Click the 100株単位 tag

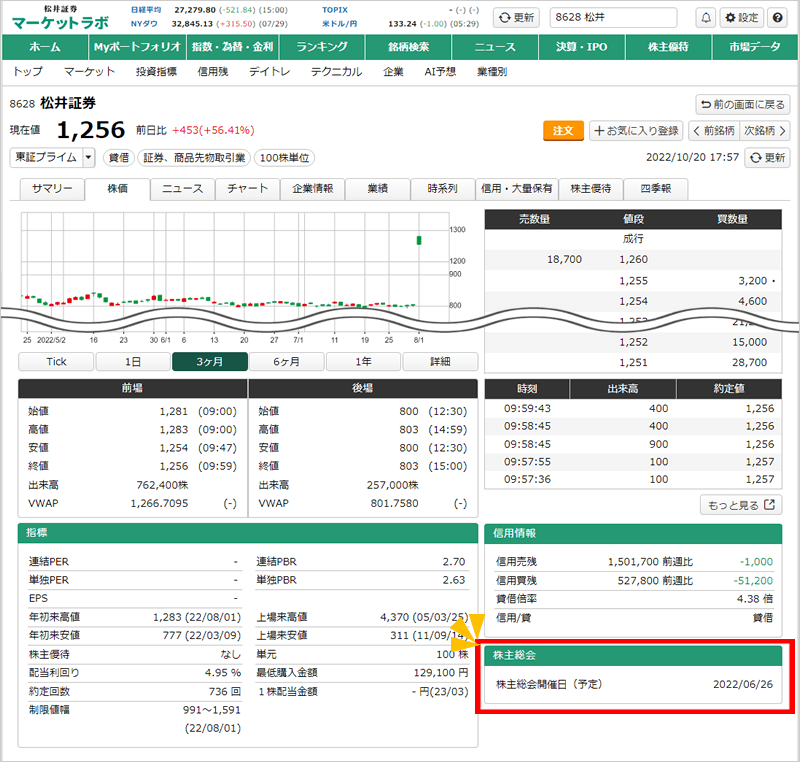[x=284, y=158]
